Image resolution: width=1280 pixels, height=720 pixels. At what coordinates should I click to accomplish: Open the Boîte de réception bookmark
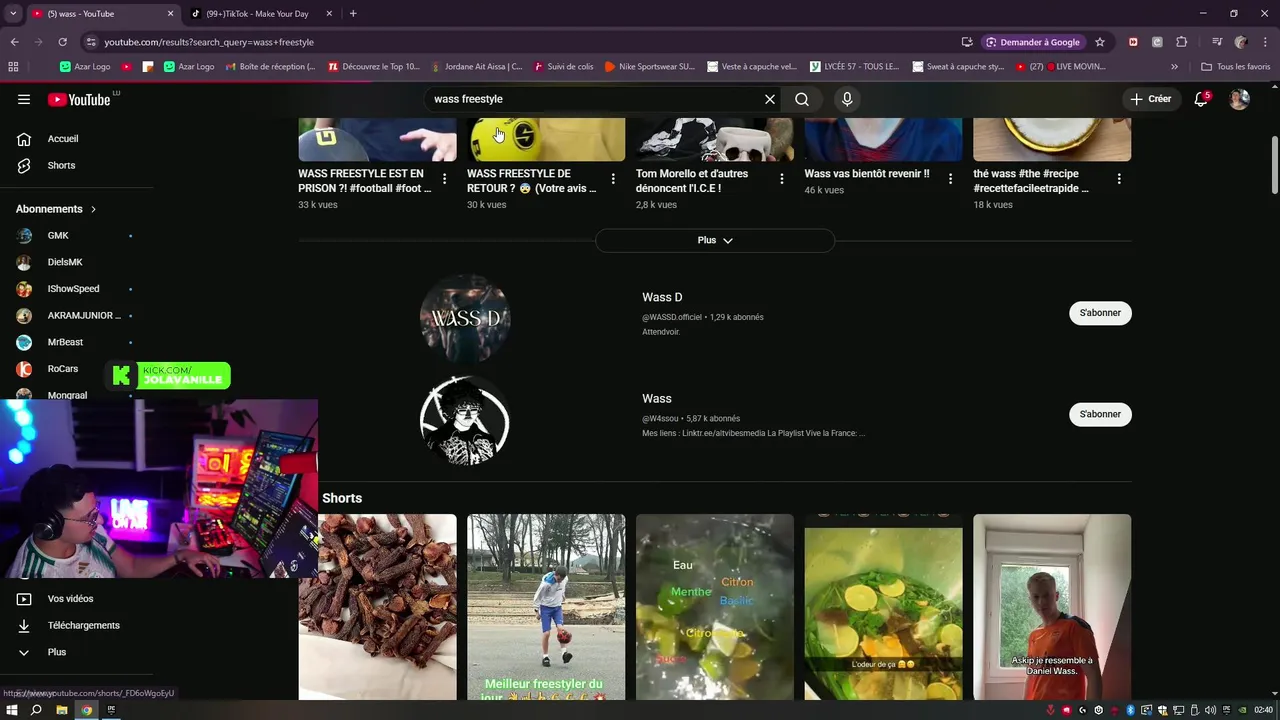click(270, 67)
